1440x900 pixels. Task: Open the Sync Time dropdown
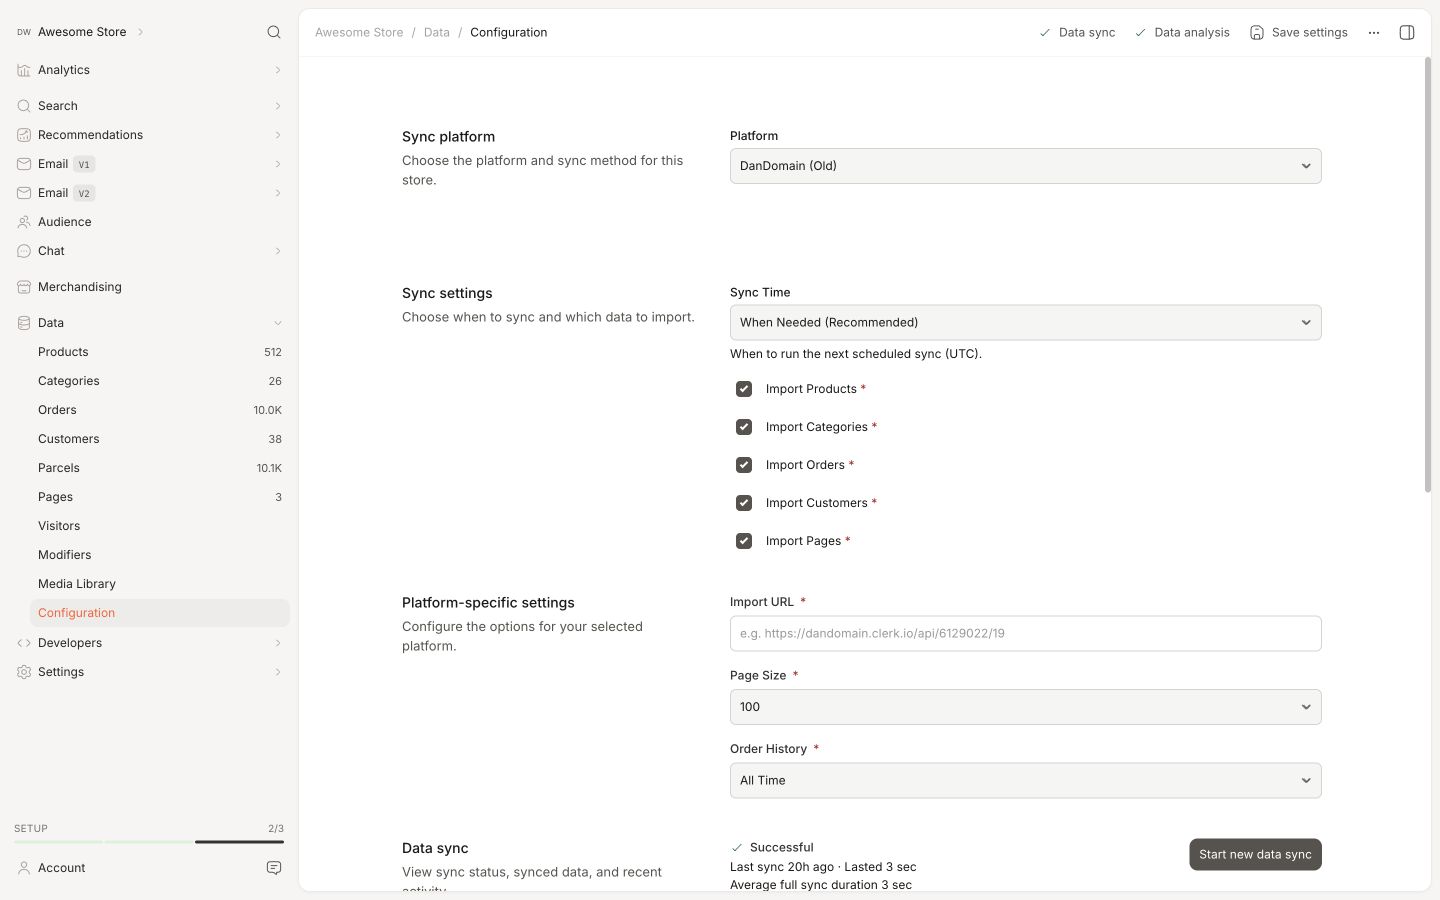[x=1025, y=323]
